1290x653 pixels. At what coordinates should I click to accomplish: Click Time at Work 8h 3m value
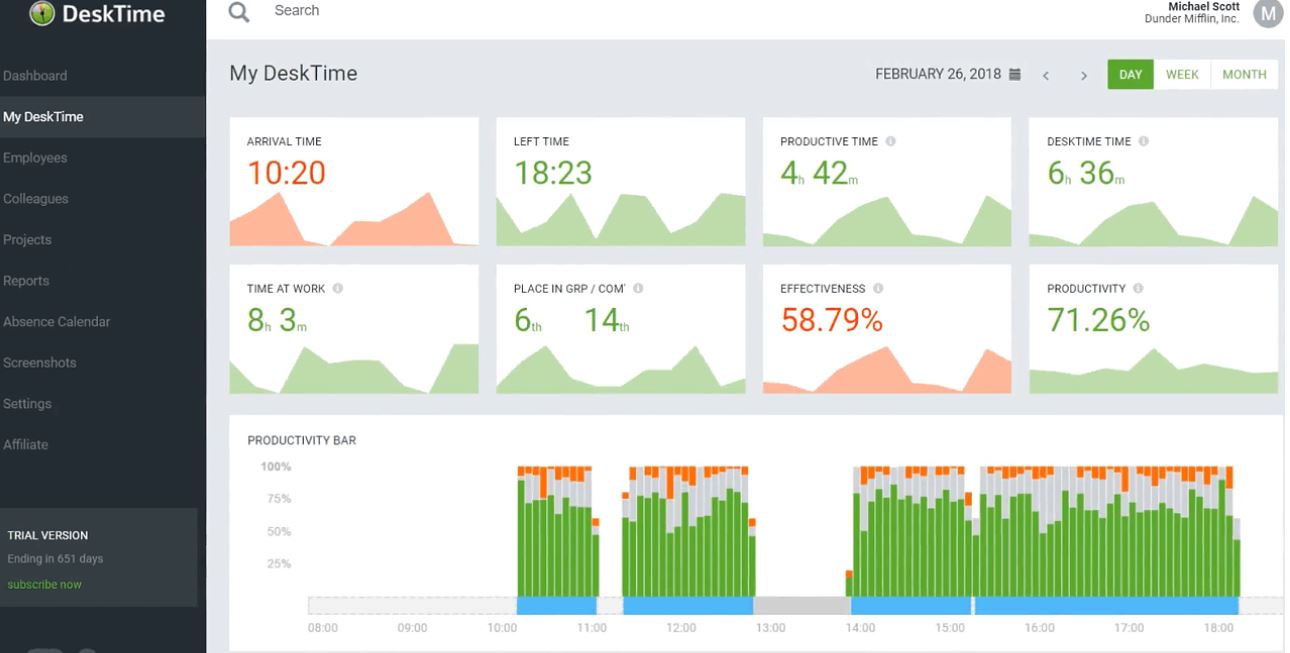(x=277, y=320)
